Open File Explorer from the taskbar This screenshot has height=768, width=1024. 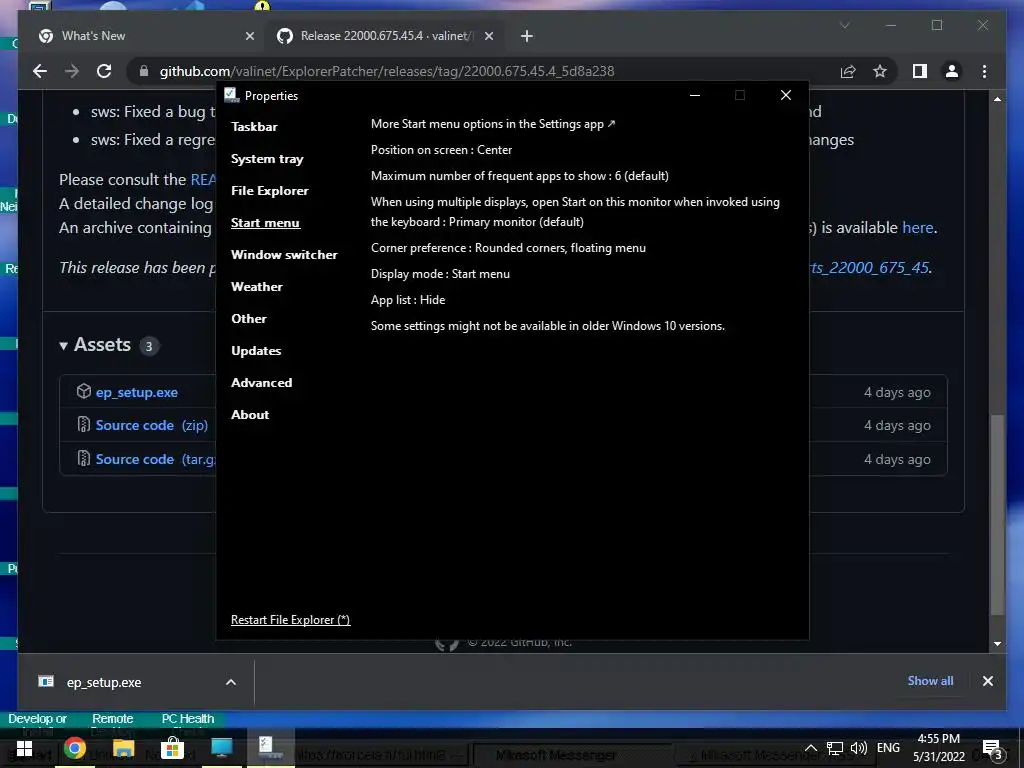[x=123, y=748]
